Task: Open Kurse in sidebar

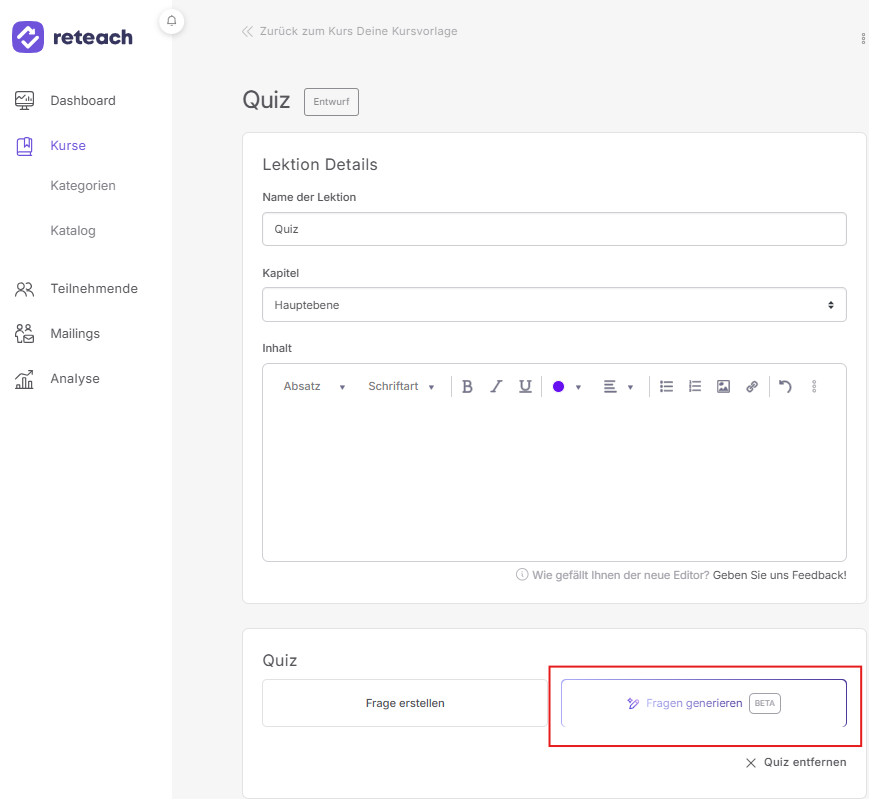Action: [x=68, y=146]
